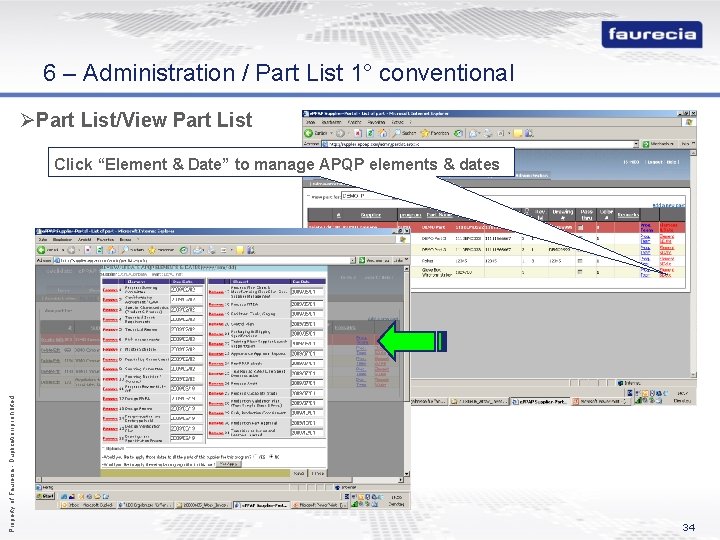Click Inbox Microsoft Outlook item on front taskbar

88,505
